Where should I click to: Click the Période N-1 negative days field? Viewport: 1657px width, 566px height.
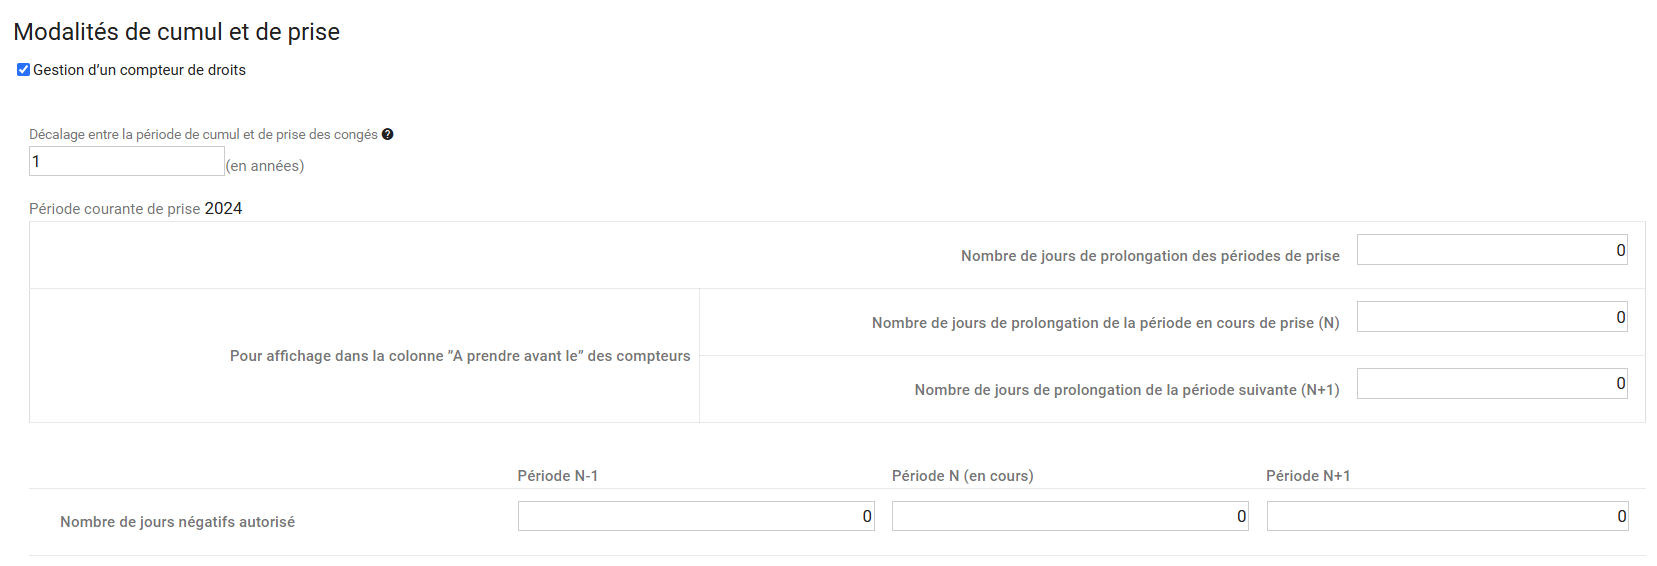[x=696, y=516]
